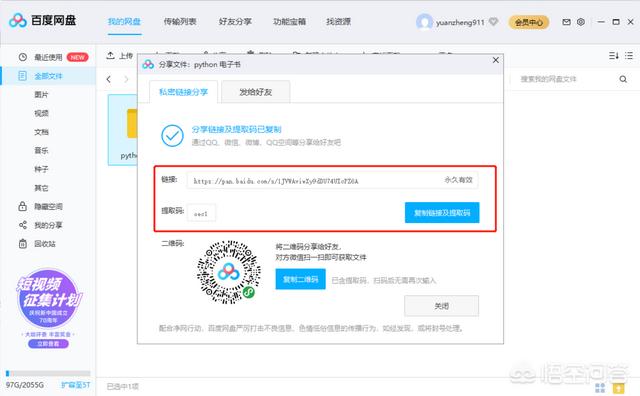Open the short video promotion banner

pyautogui.click(x=49, y=309)
